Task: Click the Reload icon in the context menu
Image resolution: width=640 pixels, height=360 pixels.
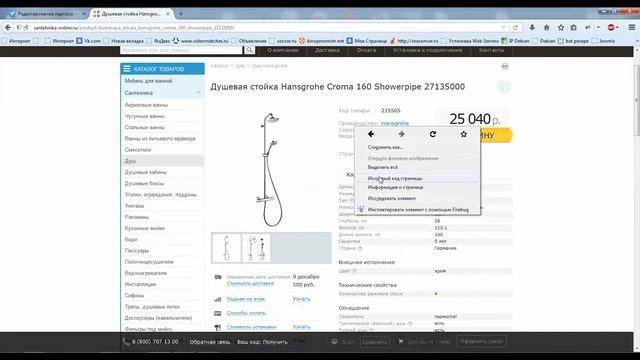Action: 433,134
